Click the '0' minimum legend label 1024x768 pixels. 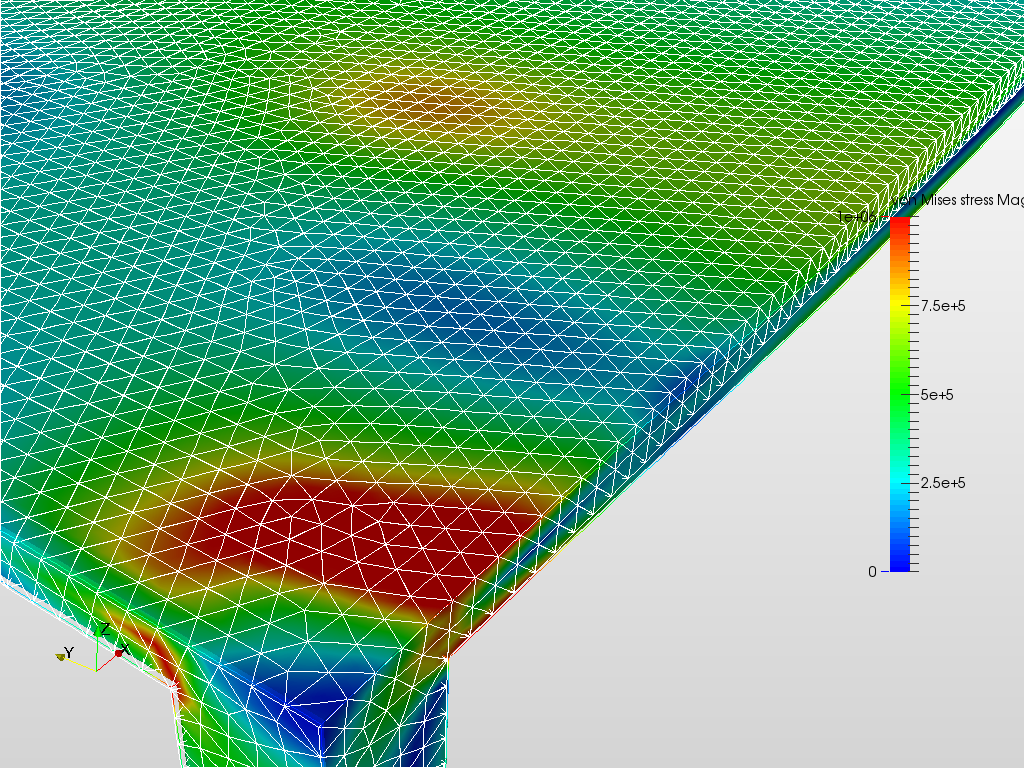874,571
